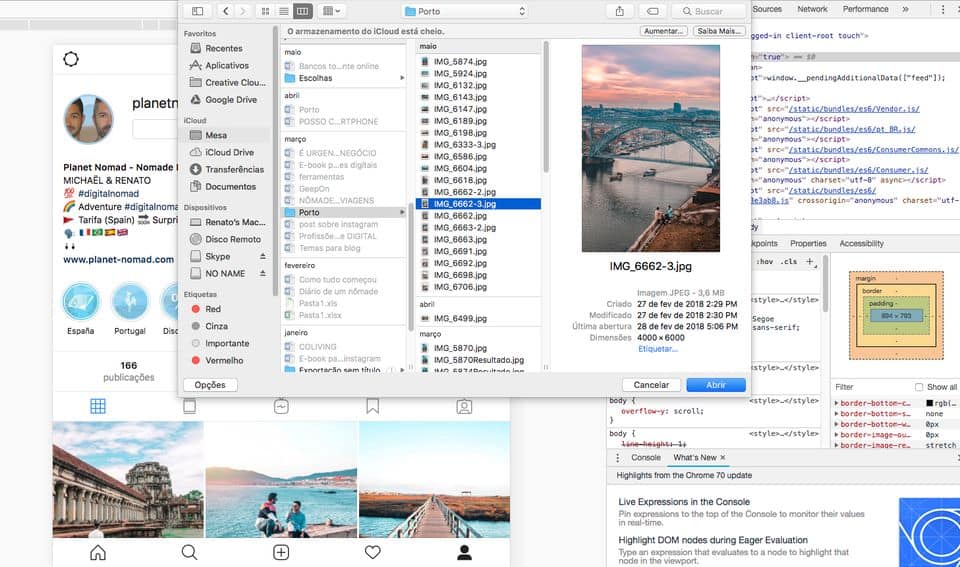Click the Abrir button
The width and height of the screenshot is (960, 567).
point(716,385)
